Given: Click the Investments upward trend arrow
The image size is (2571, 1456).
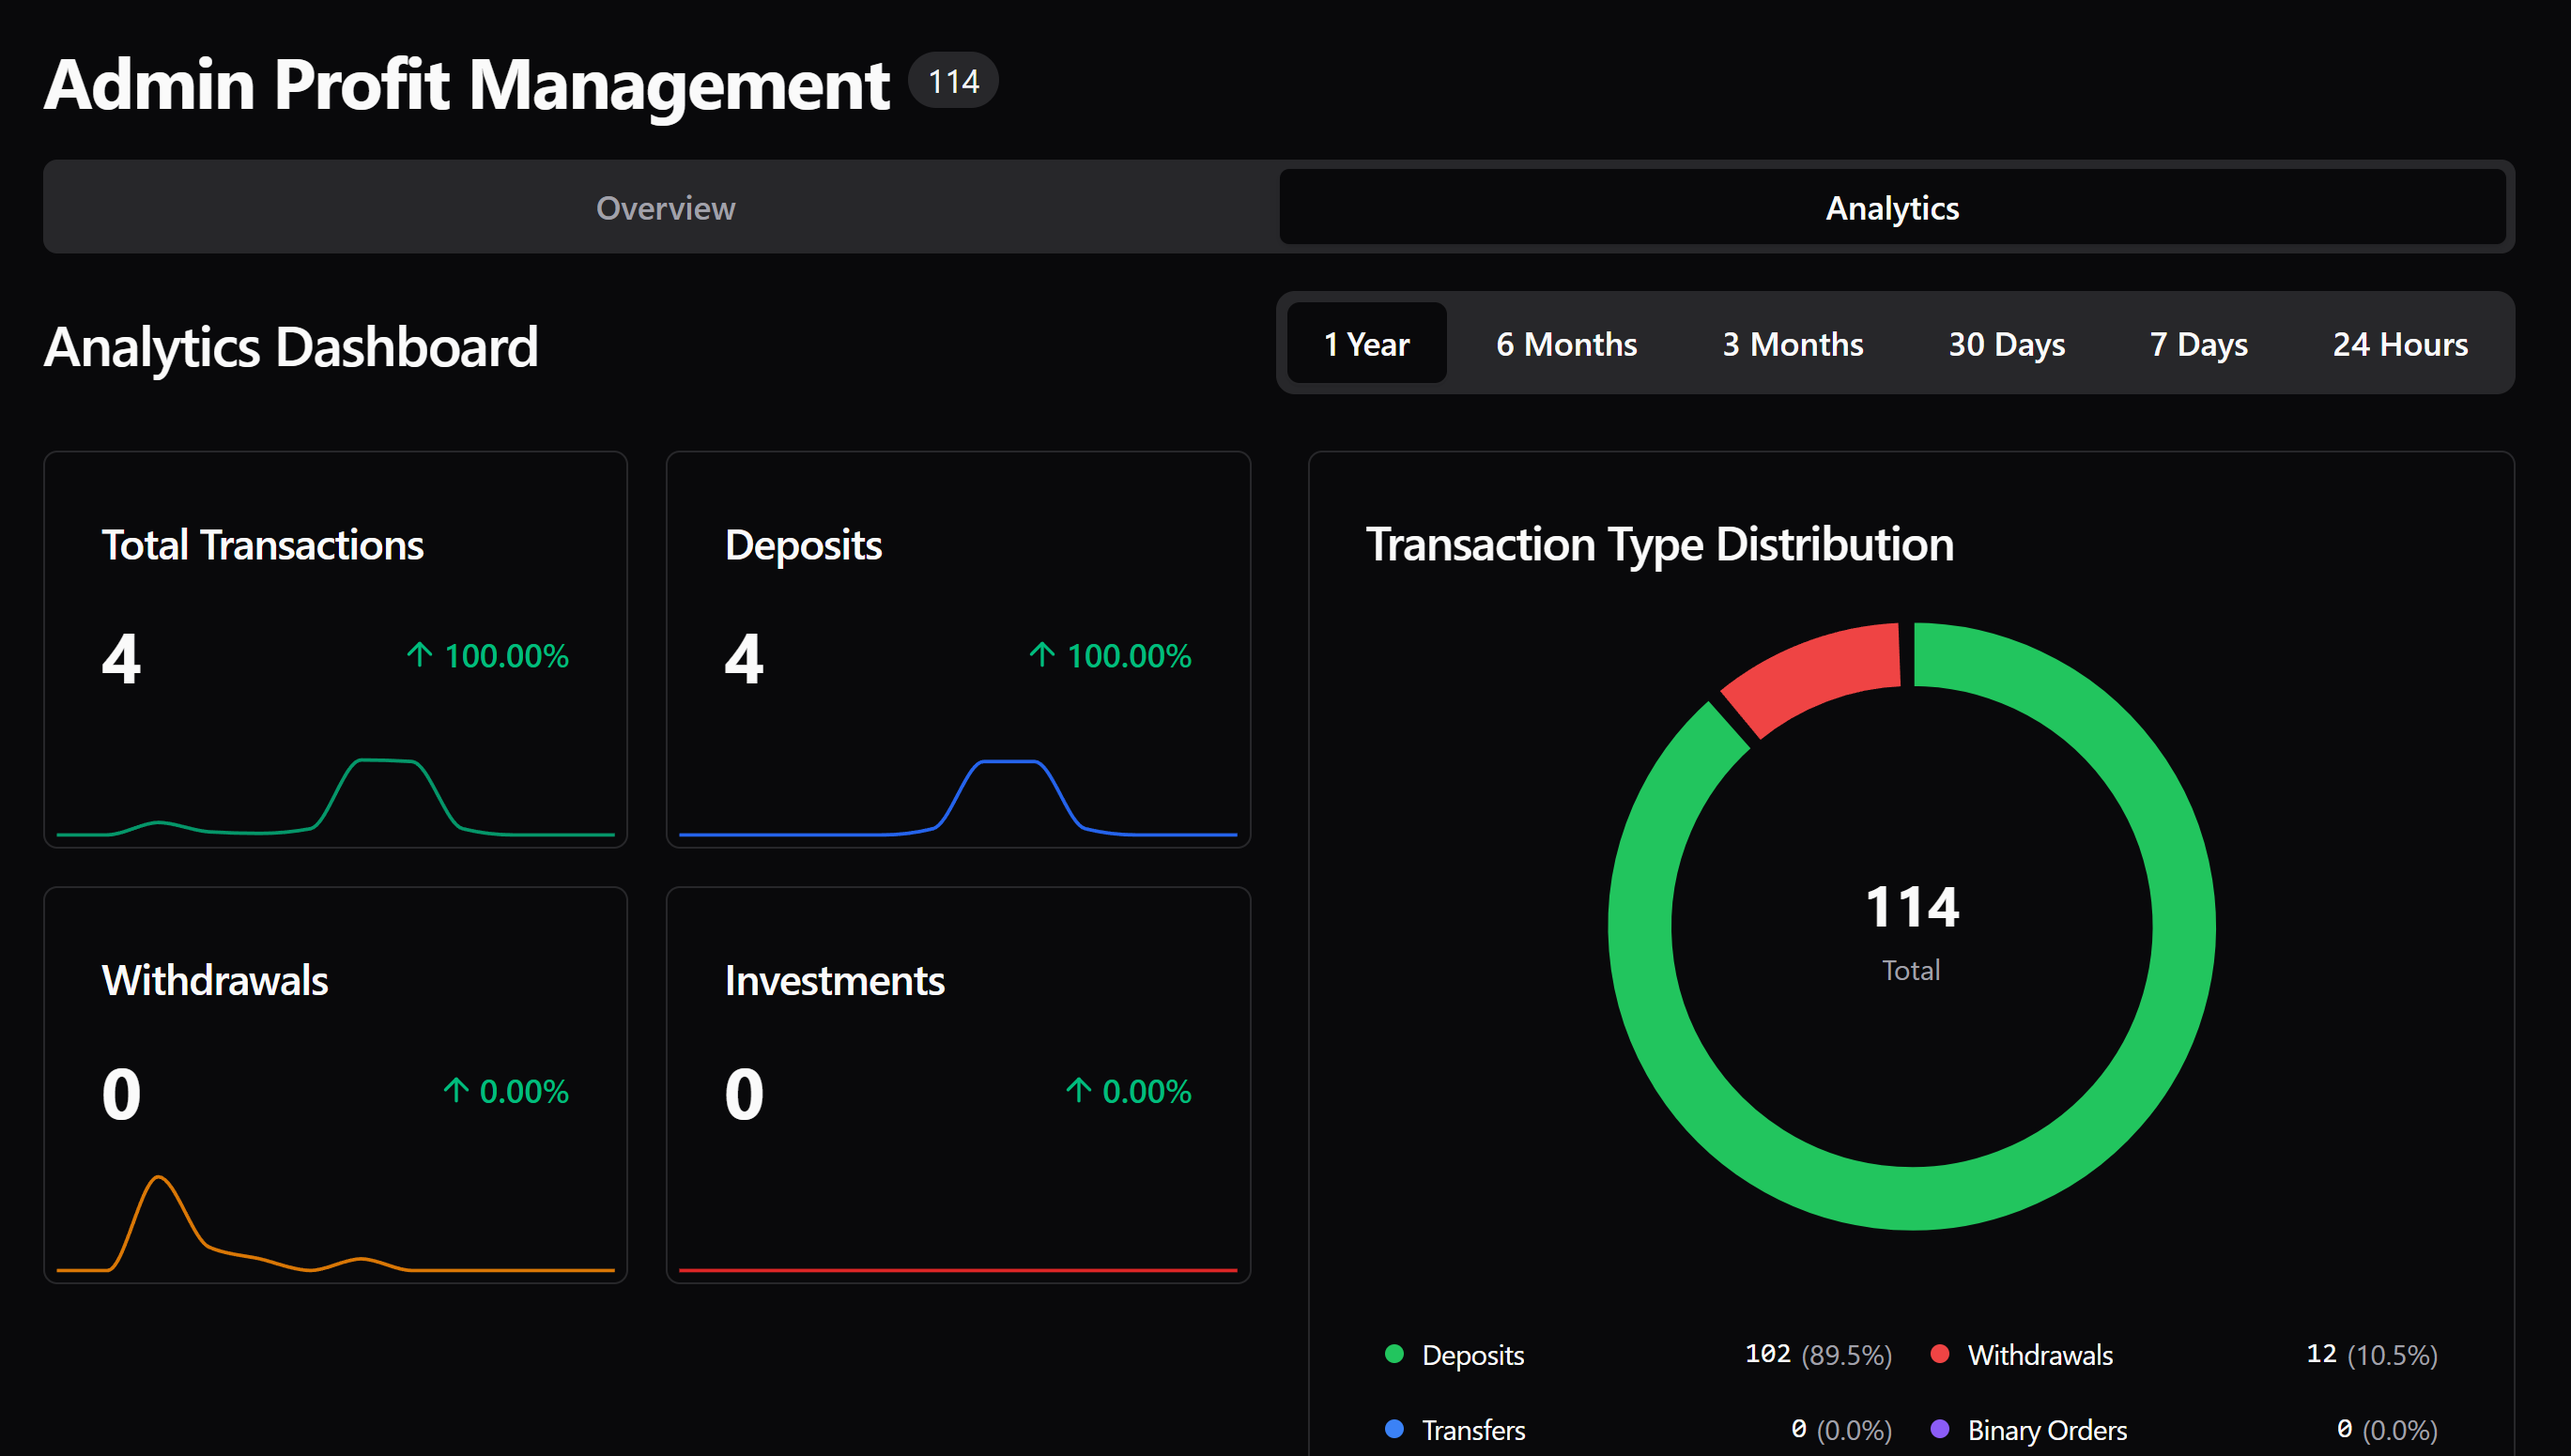Looking at the screenshot, I should tap(1077, 1091).
